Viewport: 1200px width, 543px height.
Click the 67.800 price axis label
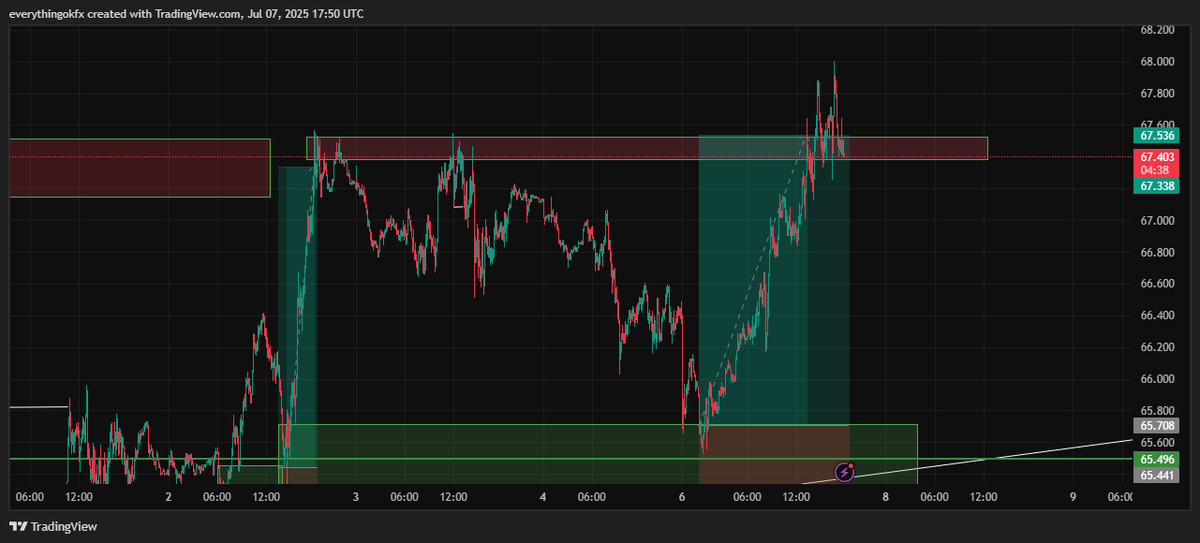click(1157, 94)
